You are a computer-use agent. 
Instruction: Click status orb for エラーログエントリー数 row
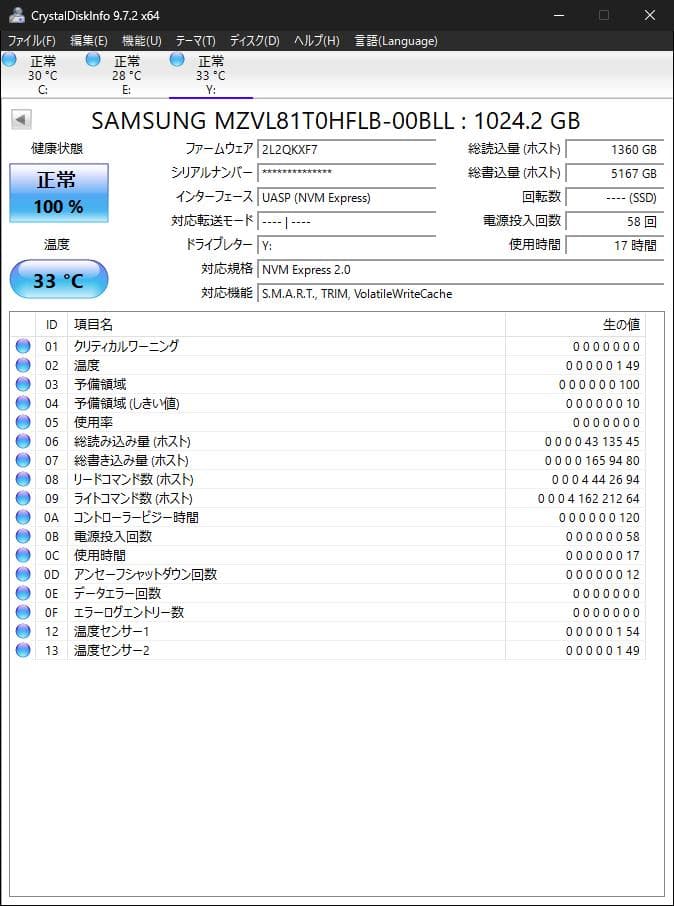point(23,612)
